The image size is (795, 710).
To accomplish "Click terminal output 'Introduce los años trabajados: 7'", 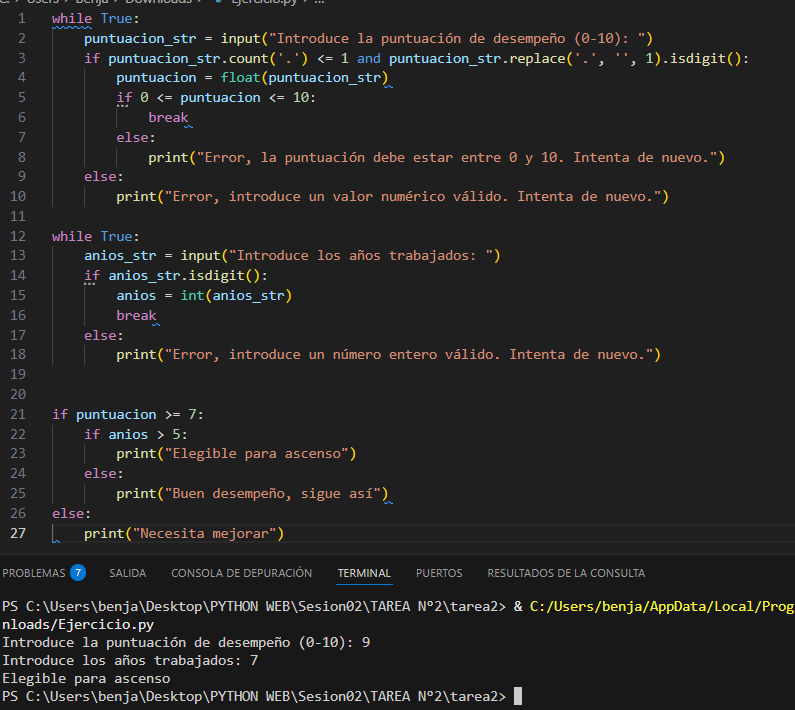I will 130,660.
